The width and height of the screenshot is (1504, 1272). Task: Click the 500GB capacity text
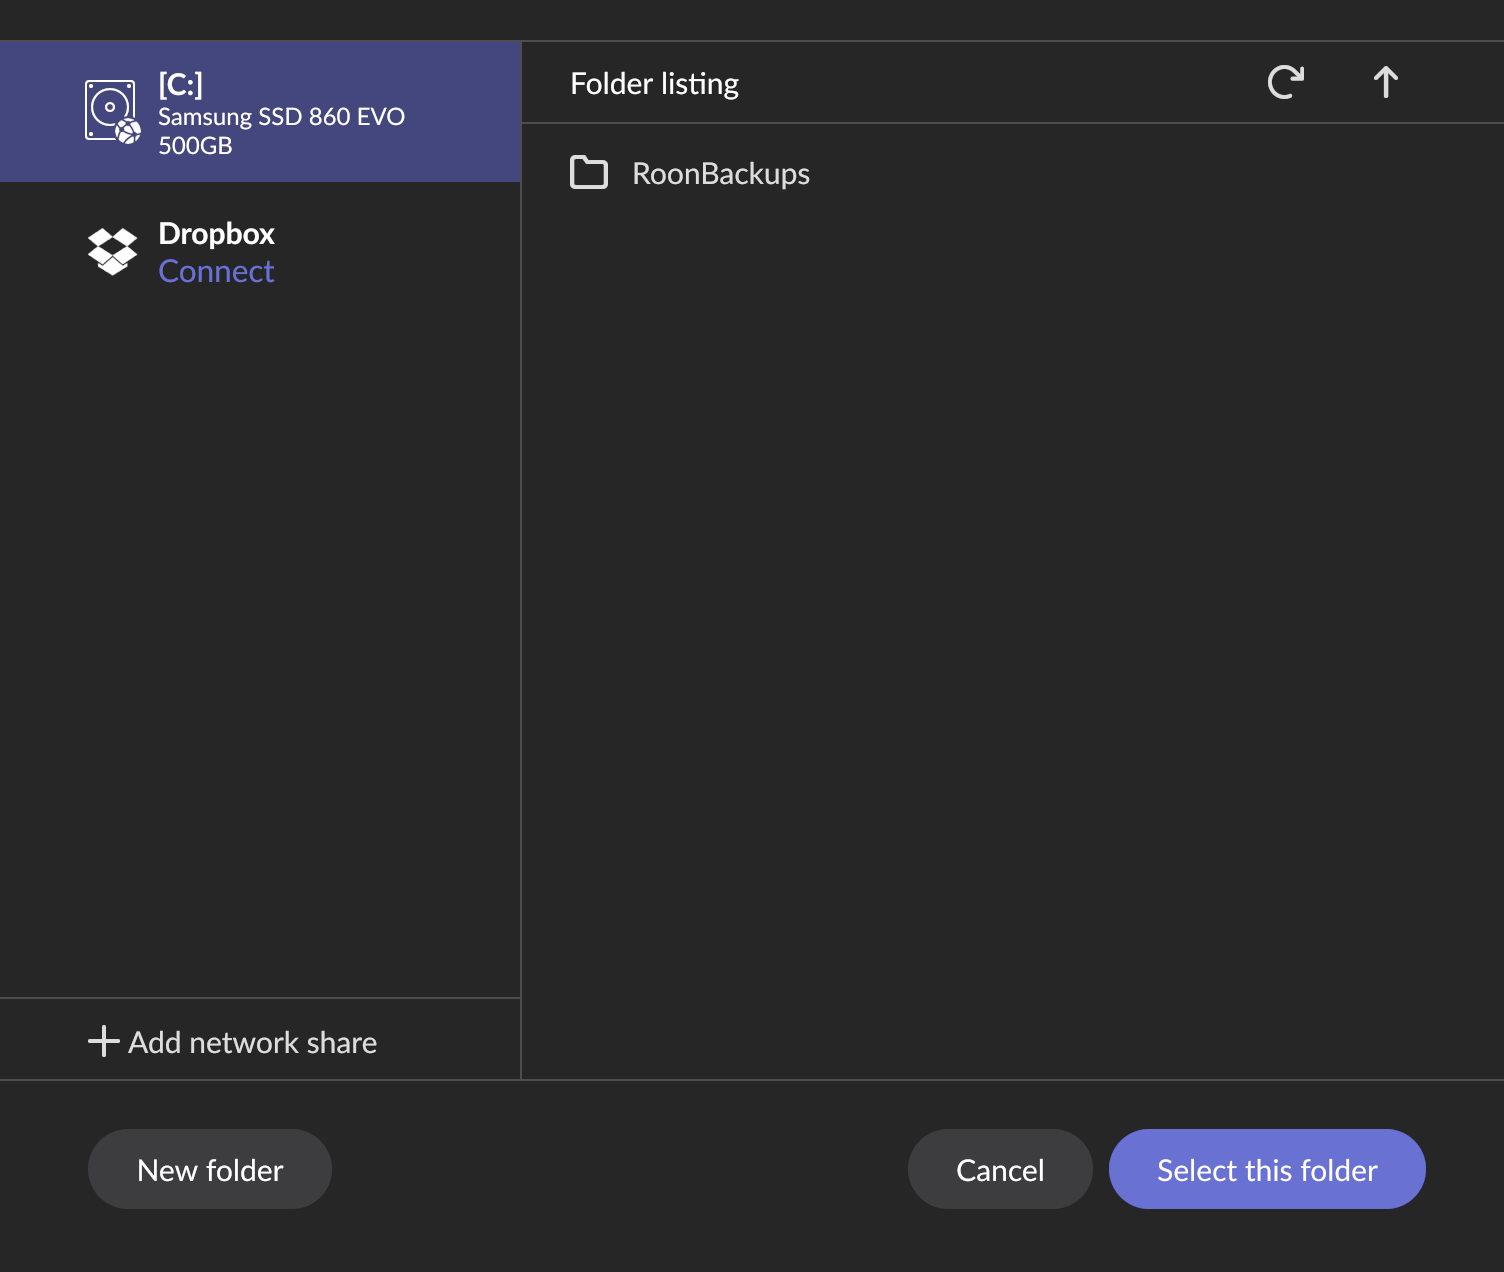click(195, 146)
